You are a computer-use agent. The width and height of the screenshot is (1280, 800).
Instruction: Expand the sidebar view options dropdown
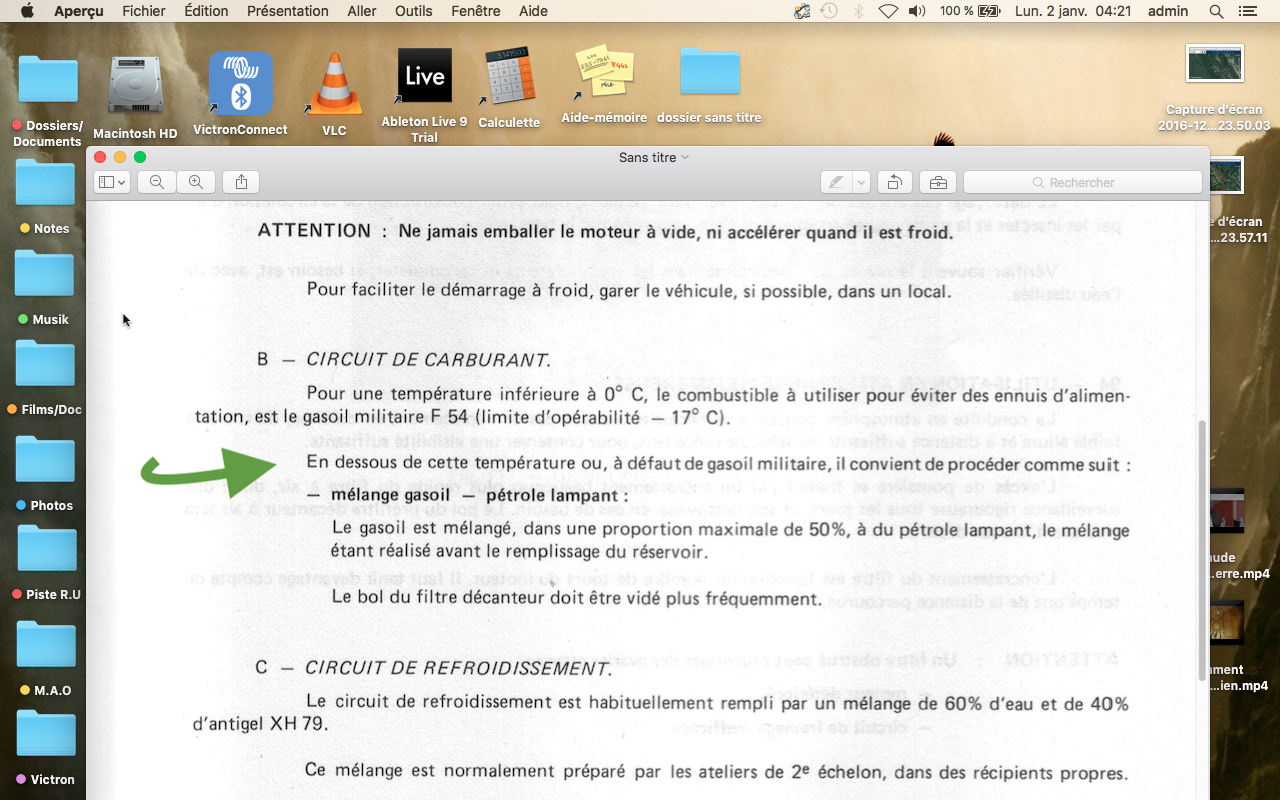pos(111,182)
